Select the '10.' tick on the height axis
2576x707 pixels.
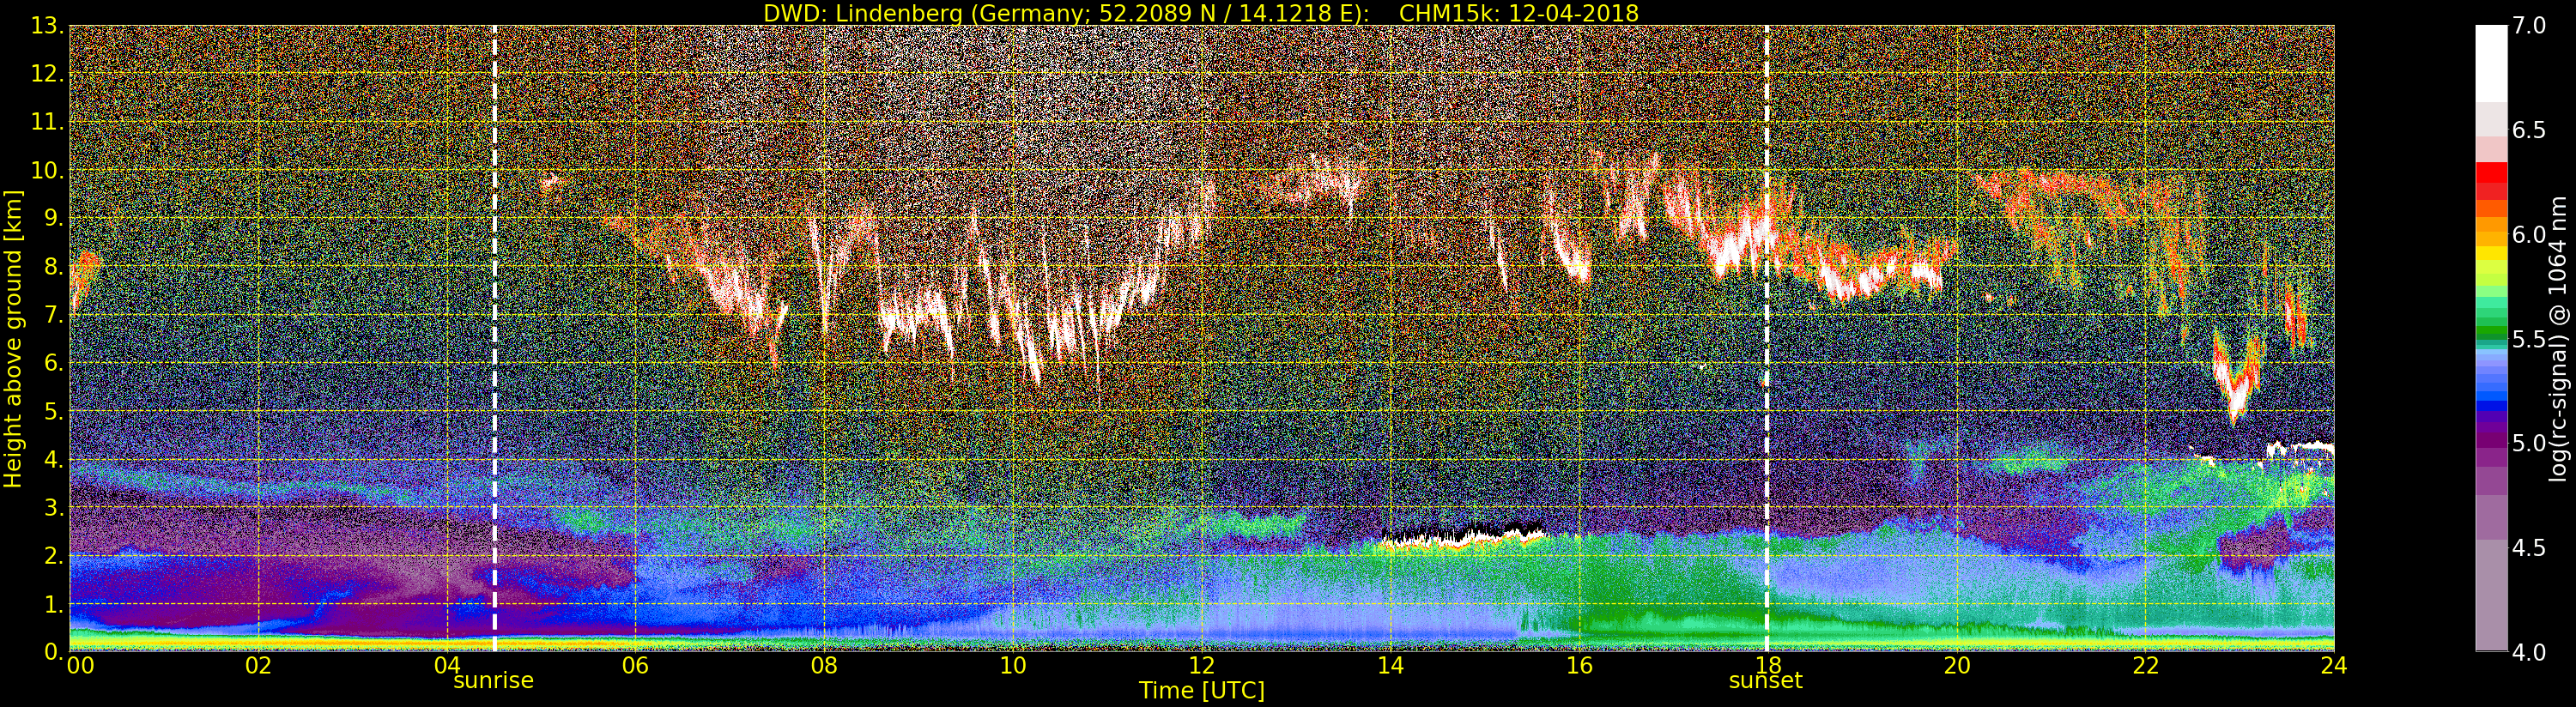coord(47,170)
